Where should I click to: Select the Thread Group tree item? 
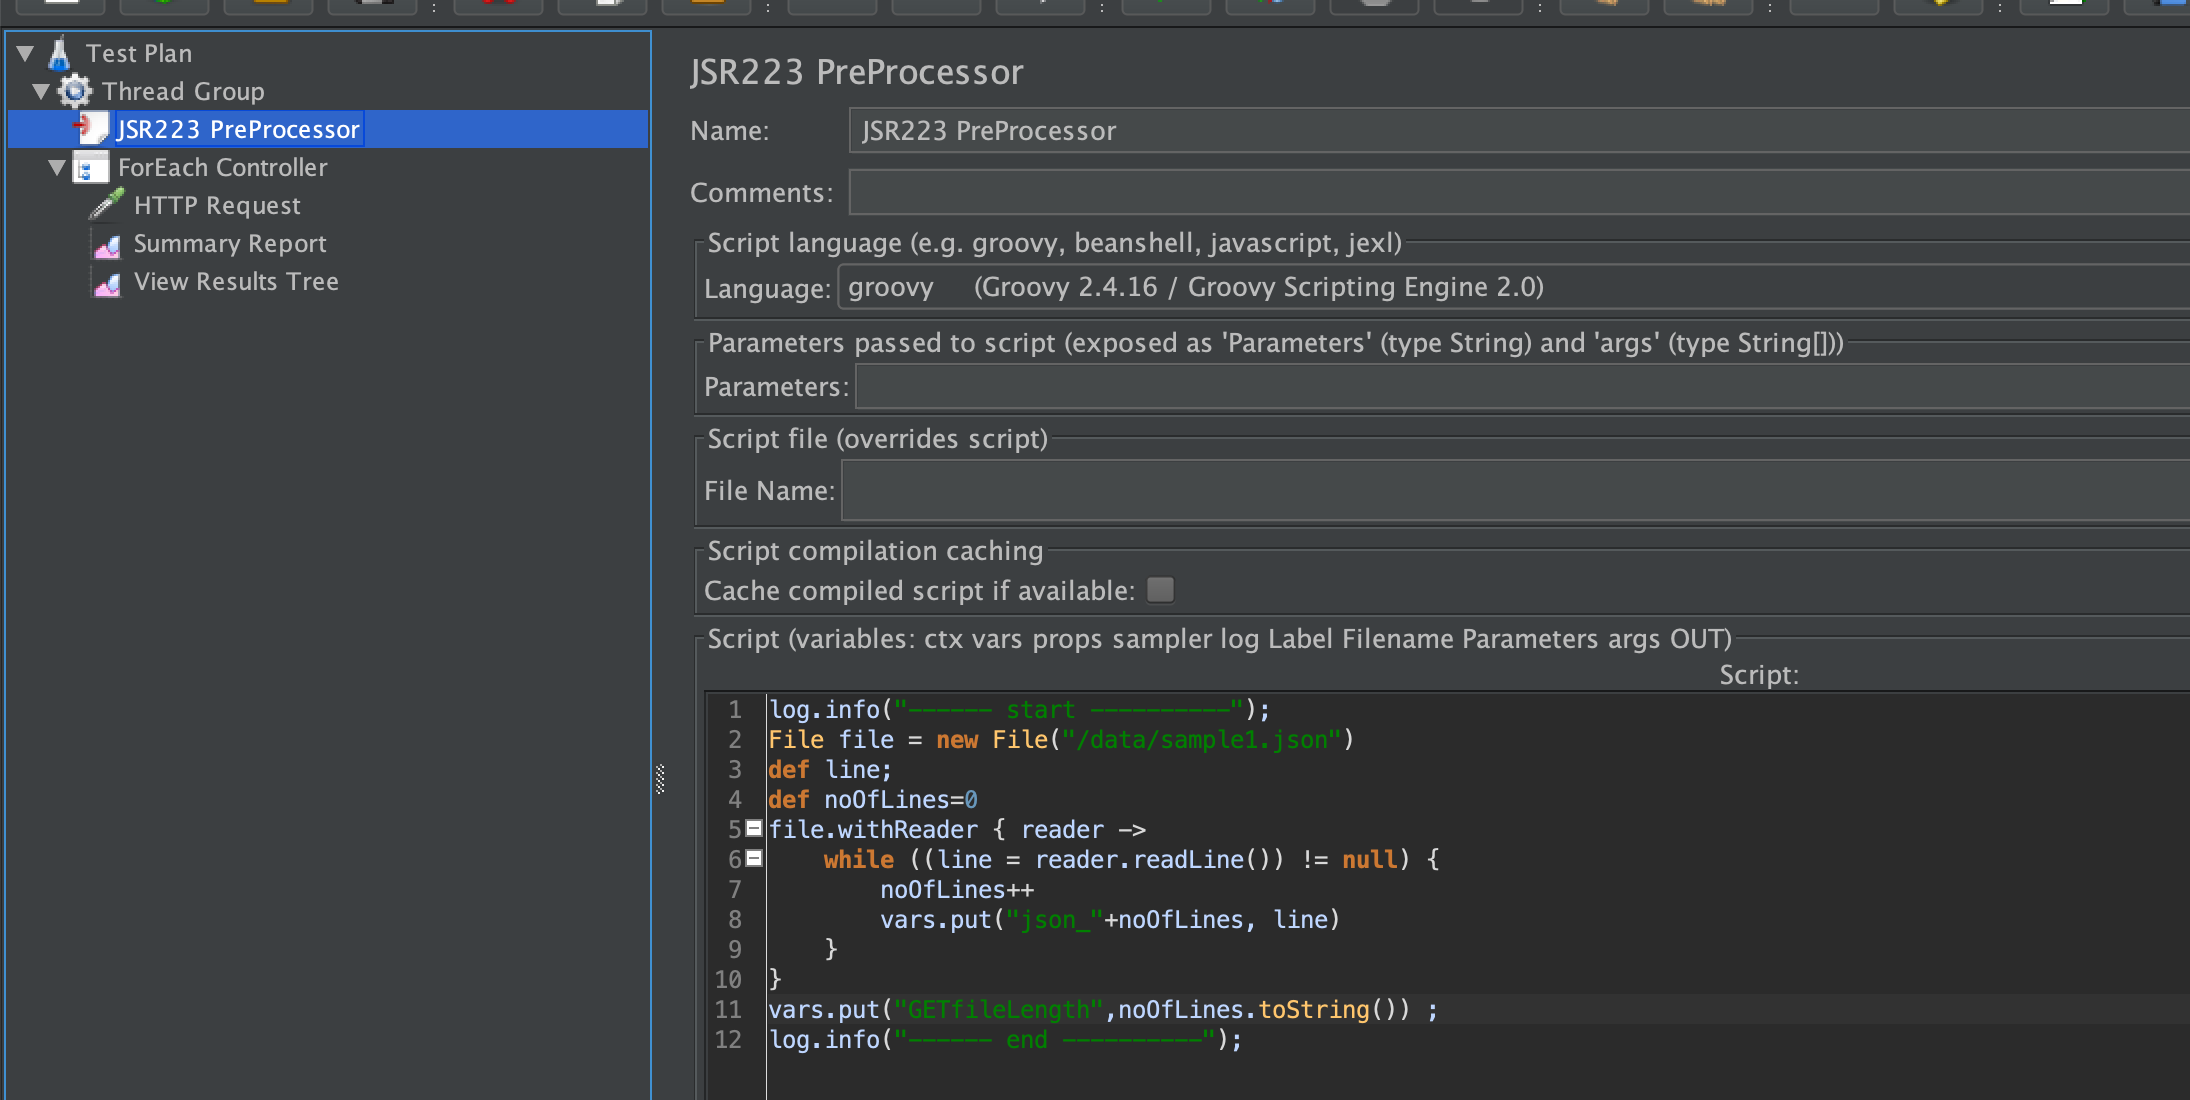point(183,91)
